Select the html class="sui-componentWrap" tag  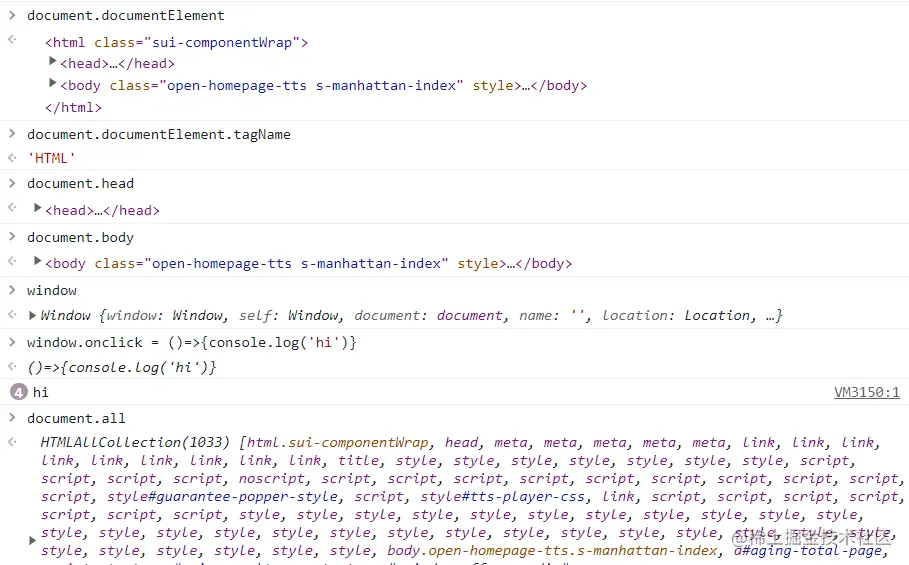click(176, 42)
